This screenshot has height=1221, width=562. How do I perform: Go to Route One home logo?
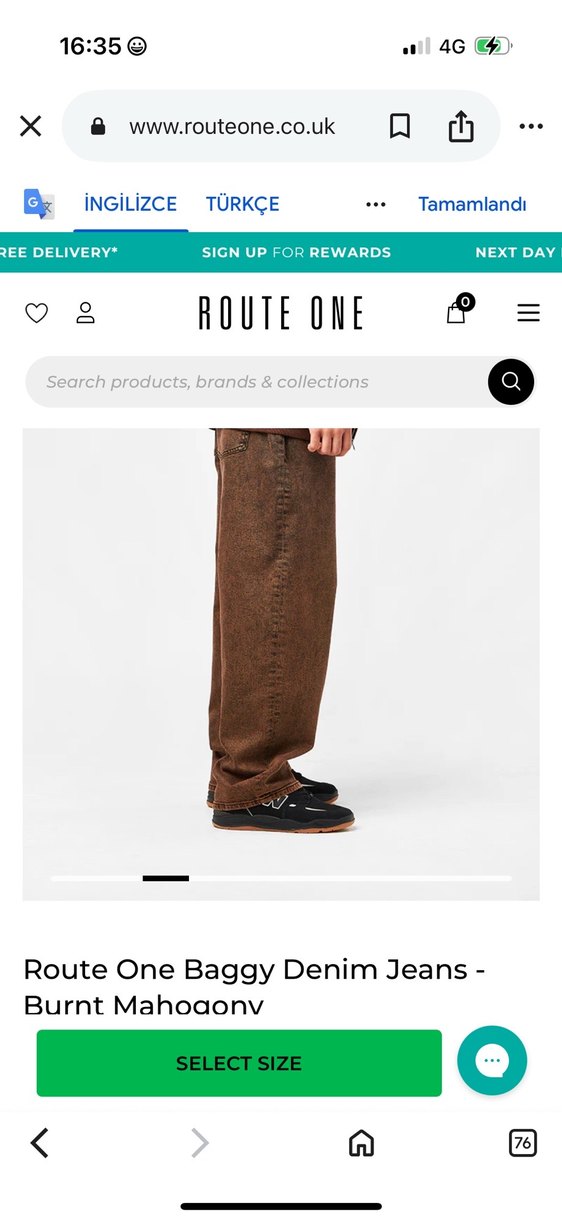click(x=281, y=314)
